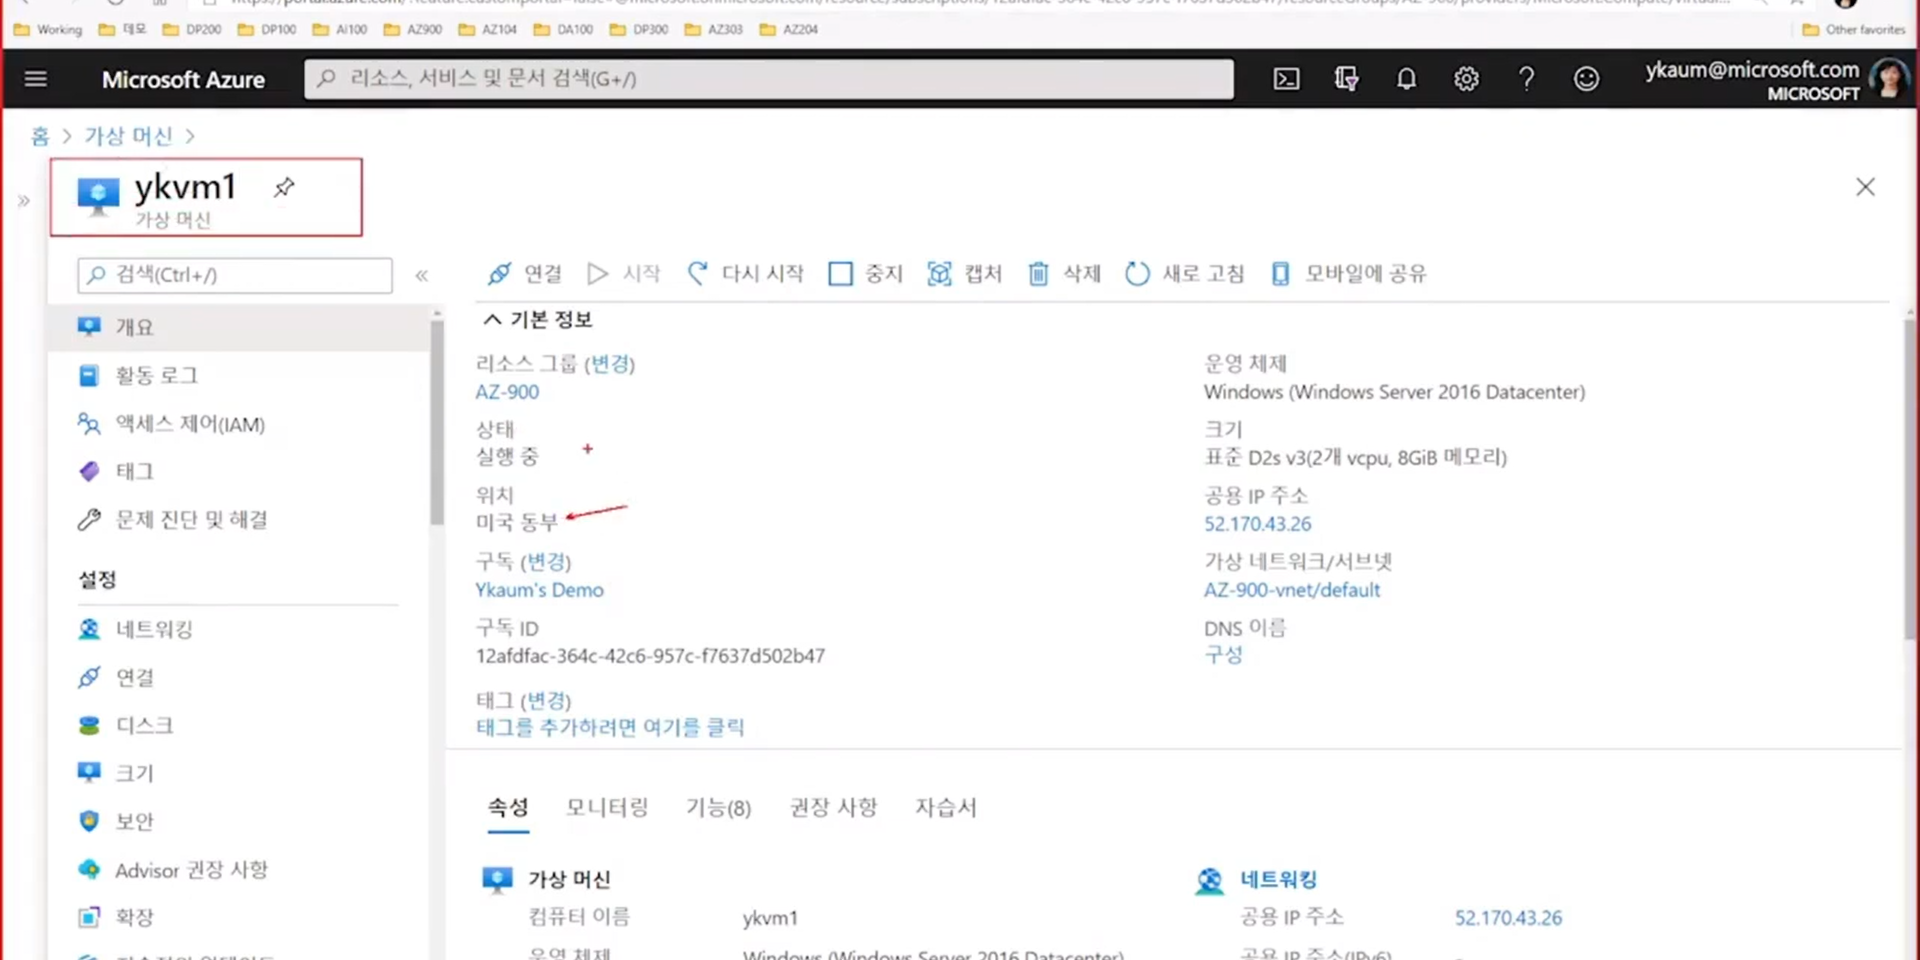Click 태그를 추가하려면 여기를 클릭 link
This screenshot has width=1920, height=960.
pyautogui.click(x=610, y=727)
